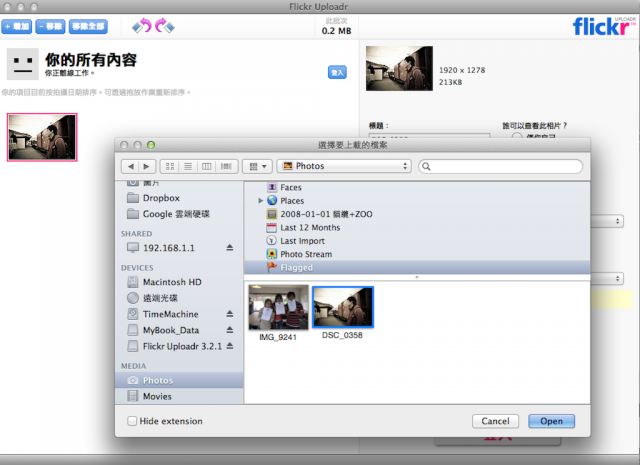Rotate photo clockwise with right rotate icon

[x=164, y=26]
